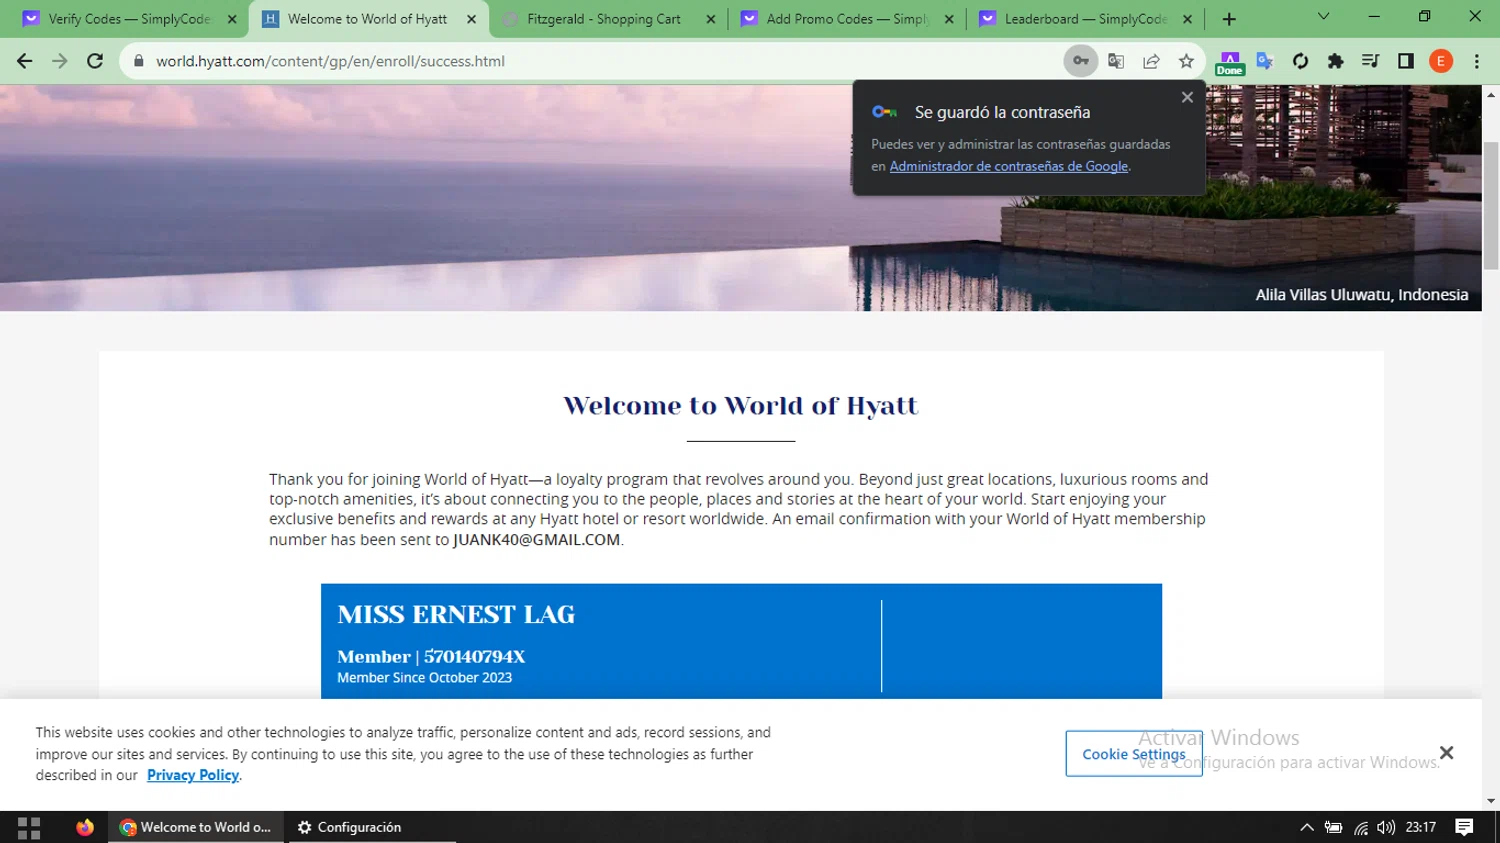
Task: Go back to previous page
Action: (25, 61)
